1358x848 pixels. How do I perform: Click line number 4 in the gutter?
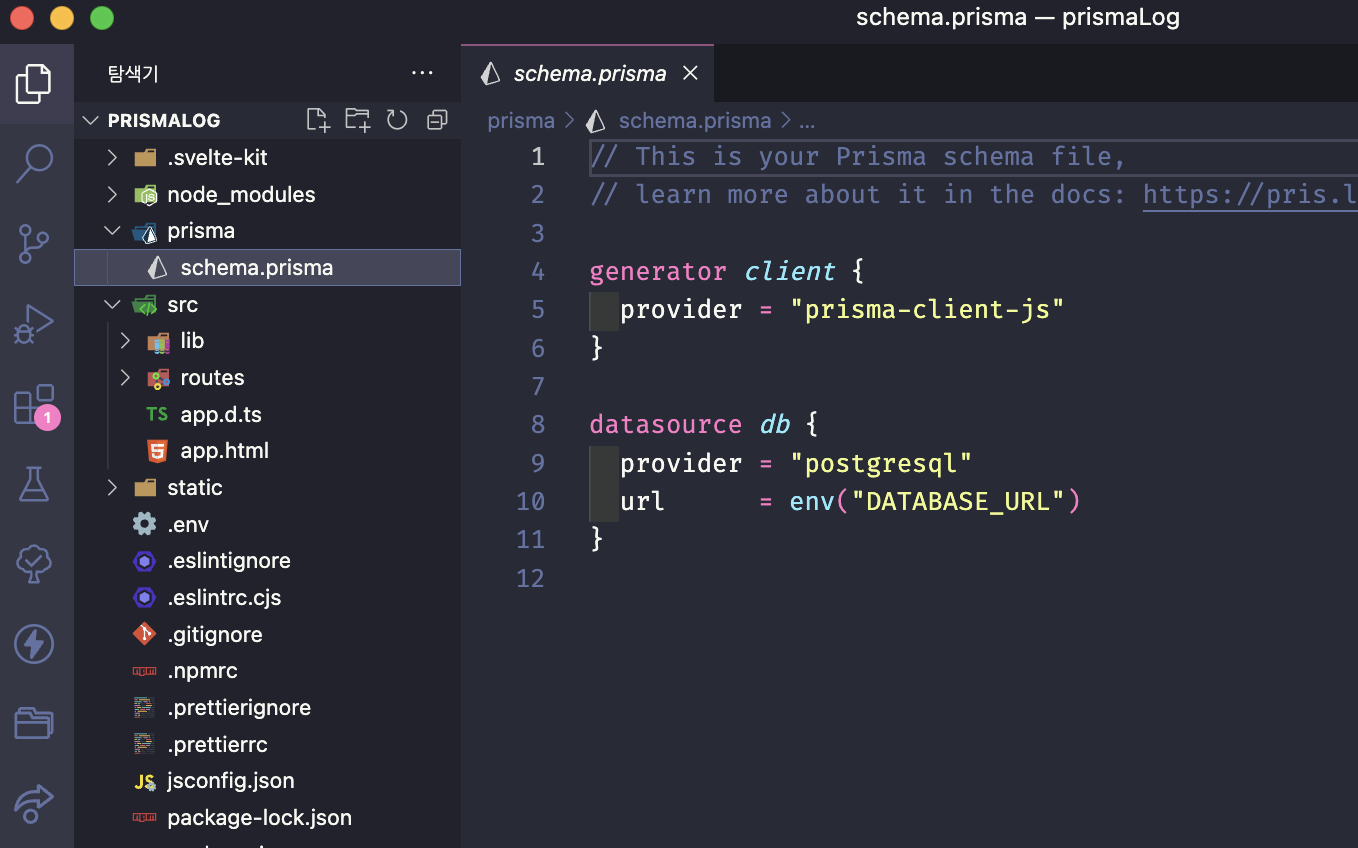[538, 271]
